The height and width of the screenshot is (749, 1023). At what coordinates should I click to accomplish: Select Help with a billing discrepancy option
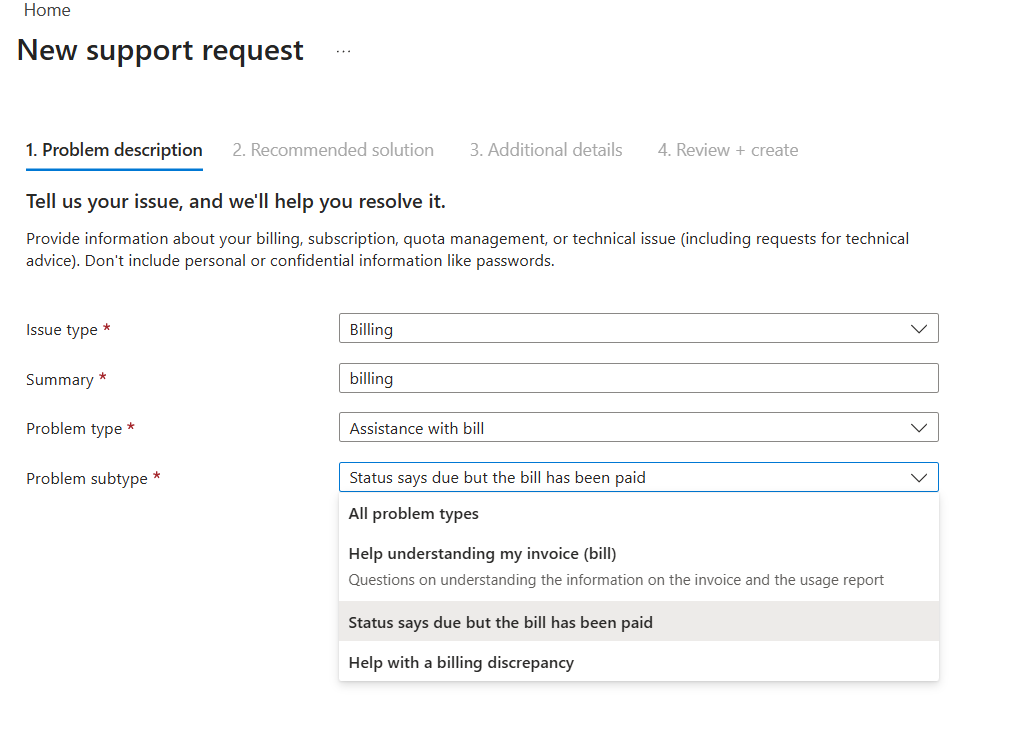coord(461,662)
